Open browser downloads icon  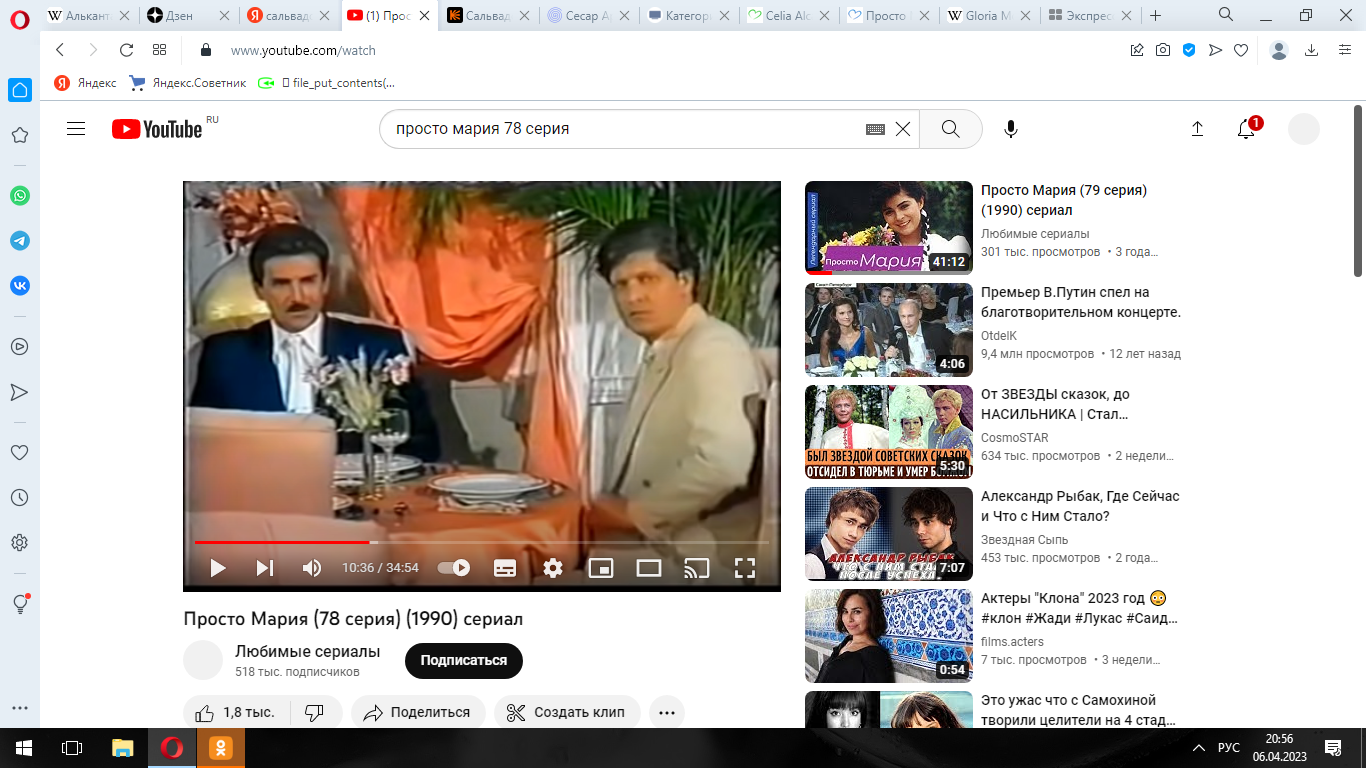click(1311, 50)
